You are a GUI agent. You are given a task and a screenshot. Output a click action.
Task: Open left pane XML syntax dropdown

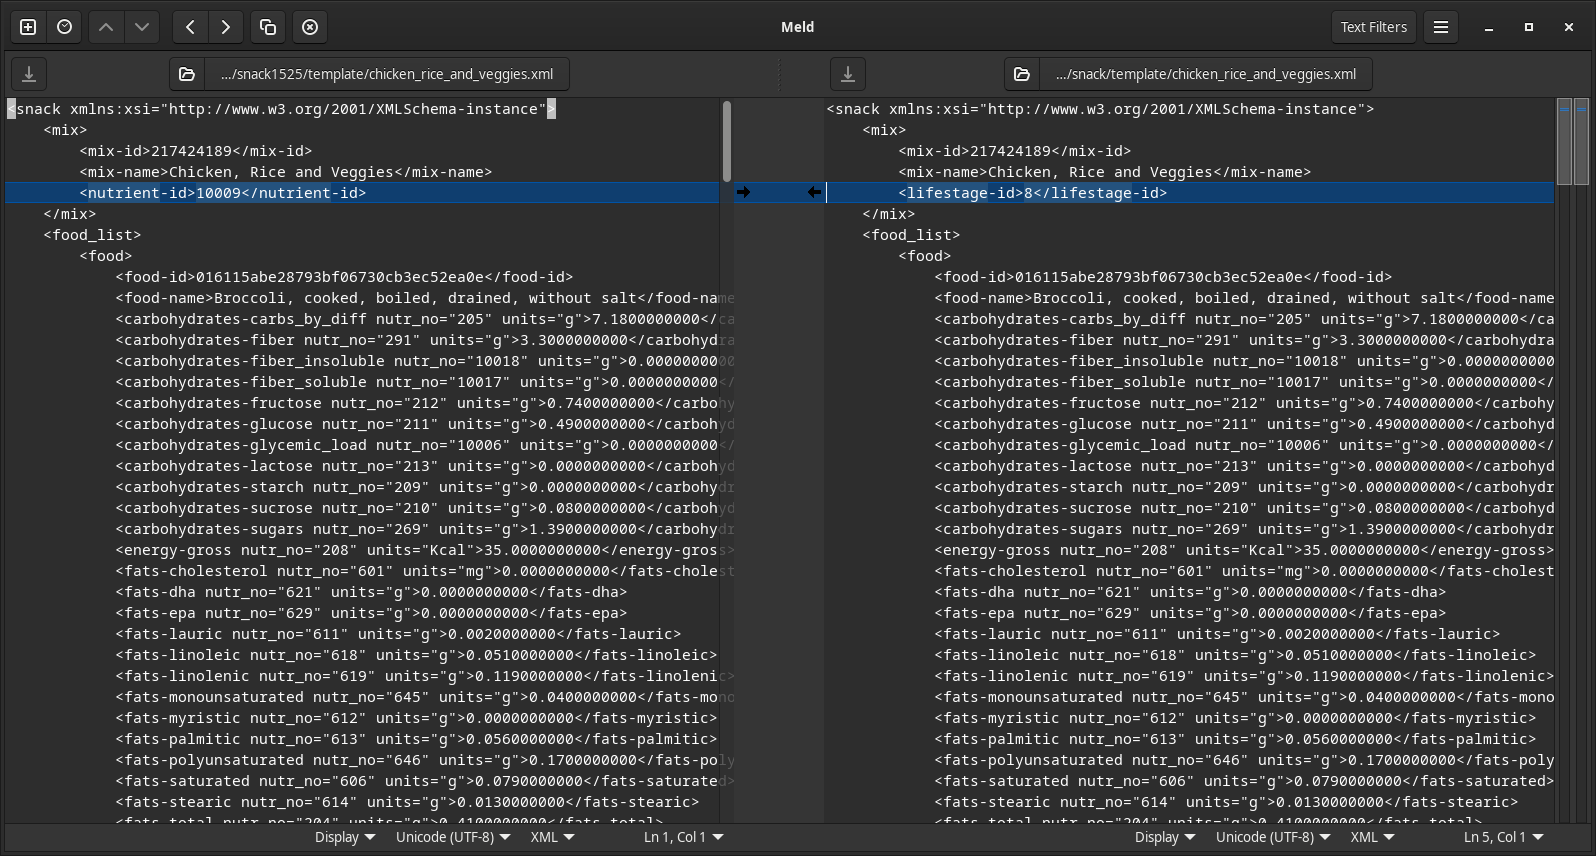[x=552, y=837]
